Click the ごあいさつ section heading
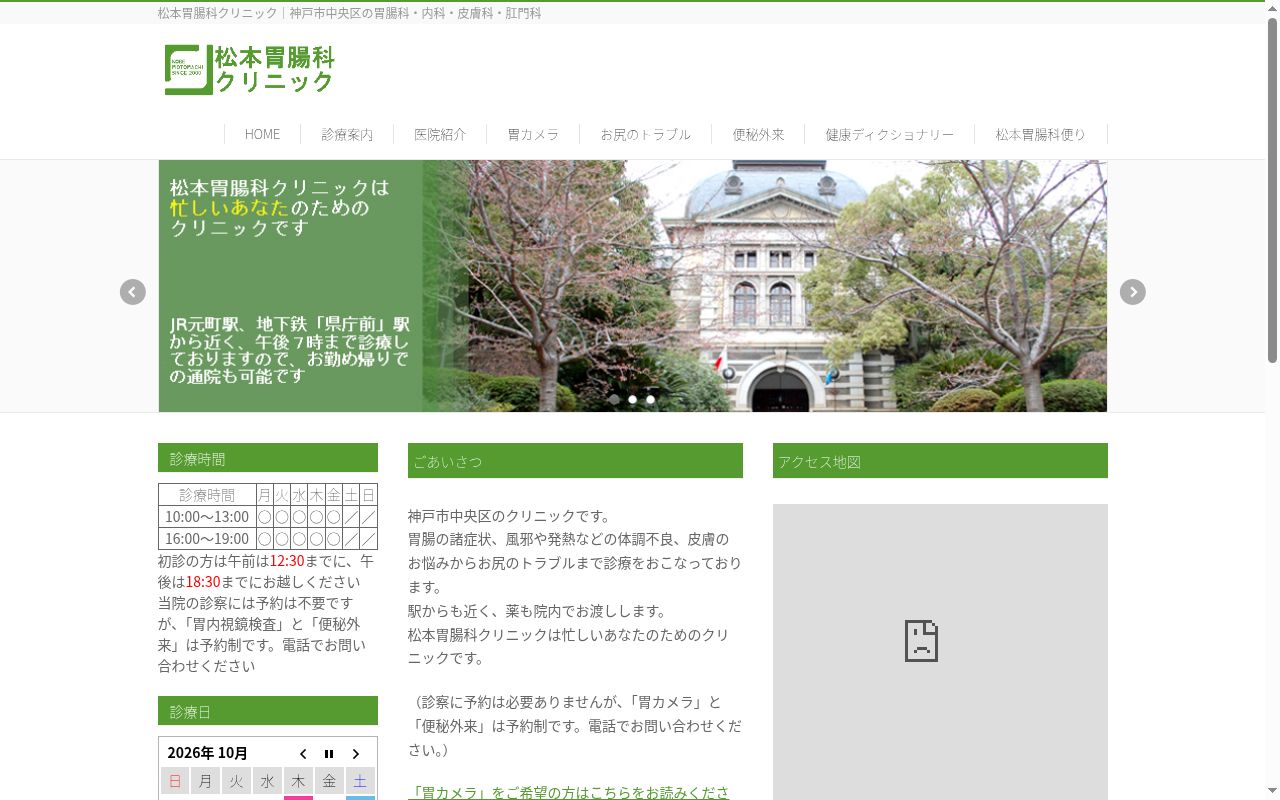Viewport: 1280px width, 800px height. click(575, 461)
